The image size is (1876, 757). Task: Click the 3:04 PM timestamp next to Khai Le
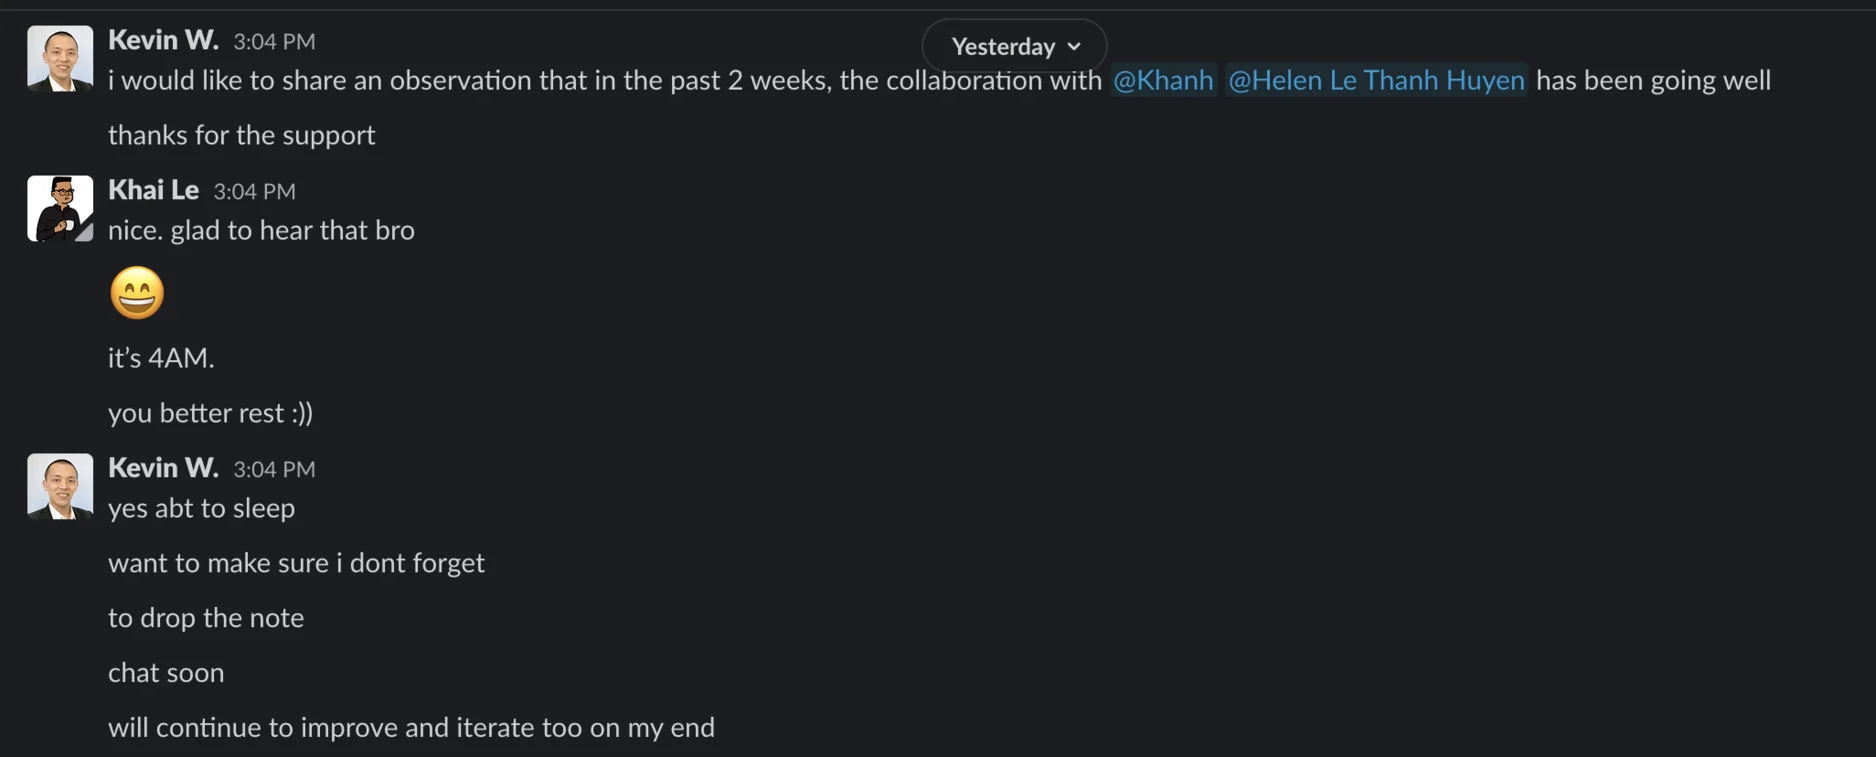tap(254, 191)
